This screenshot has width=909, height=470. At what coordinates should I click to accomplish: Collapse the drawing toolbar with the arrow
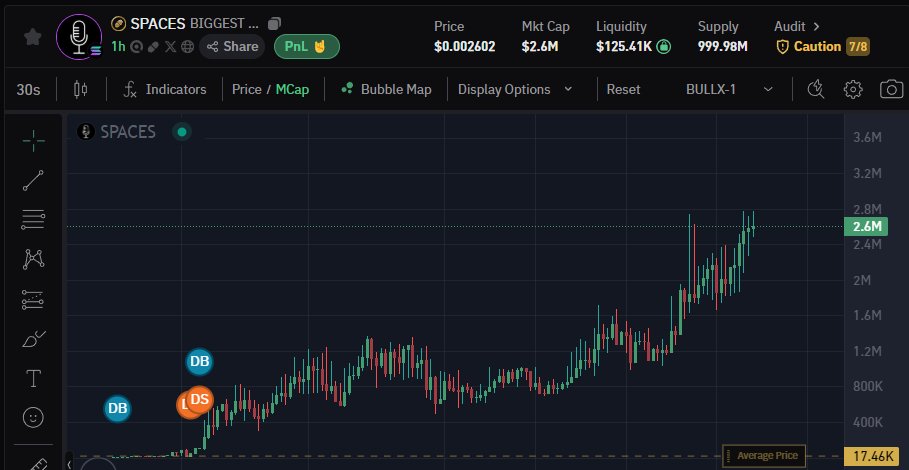pos(69,464)
